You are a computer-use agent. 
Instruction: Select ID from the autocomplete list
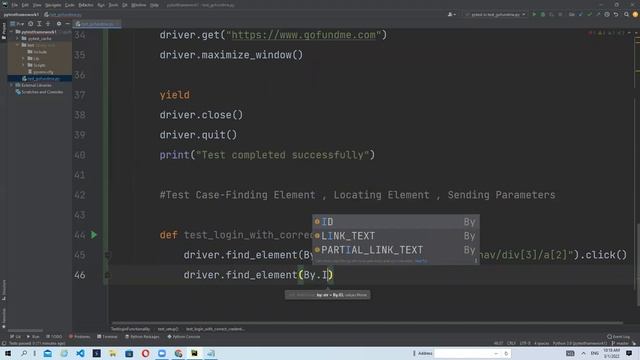tap(396, 222)
